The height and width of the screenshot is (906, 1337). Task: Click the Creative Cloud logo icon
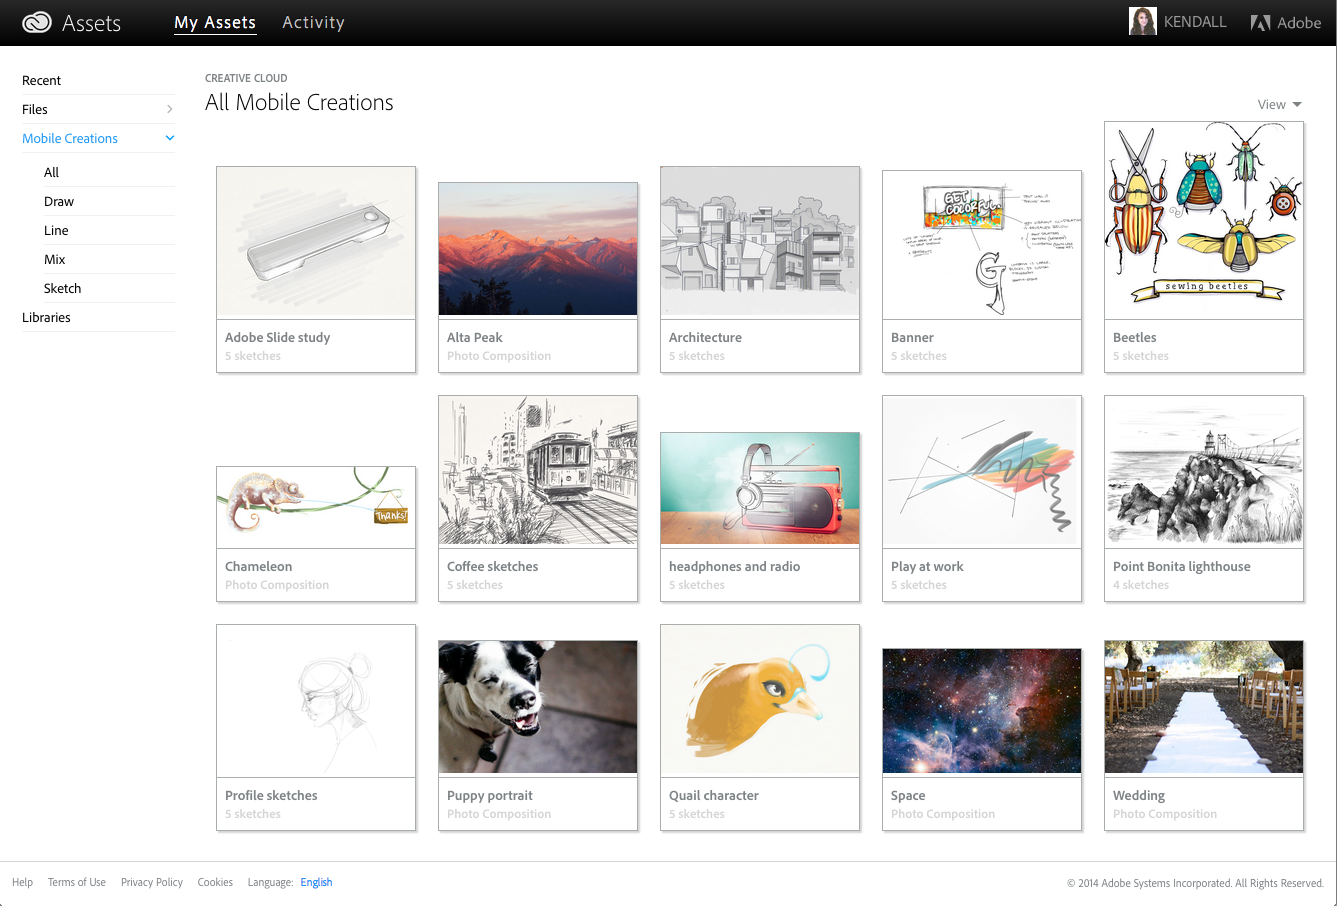tap(37, 23)
